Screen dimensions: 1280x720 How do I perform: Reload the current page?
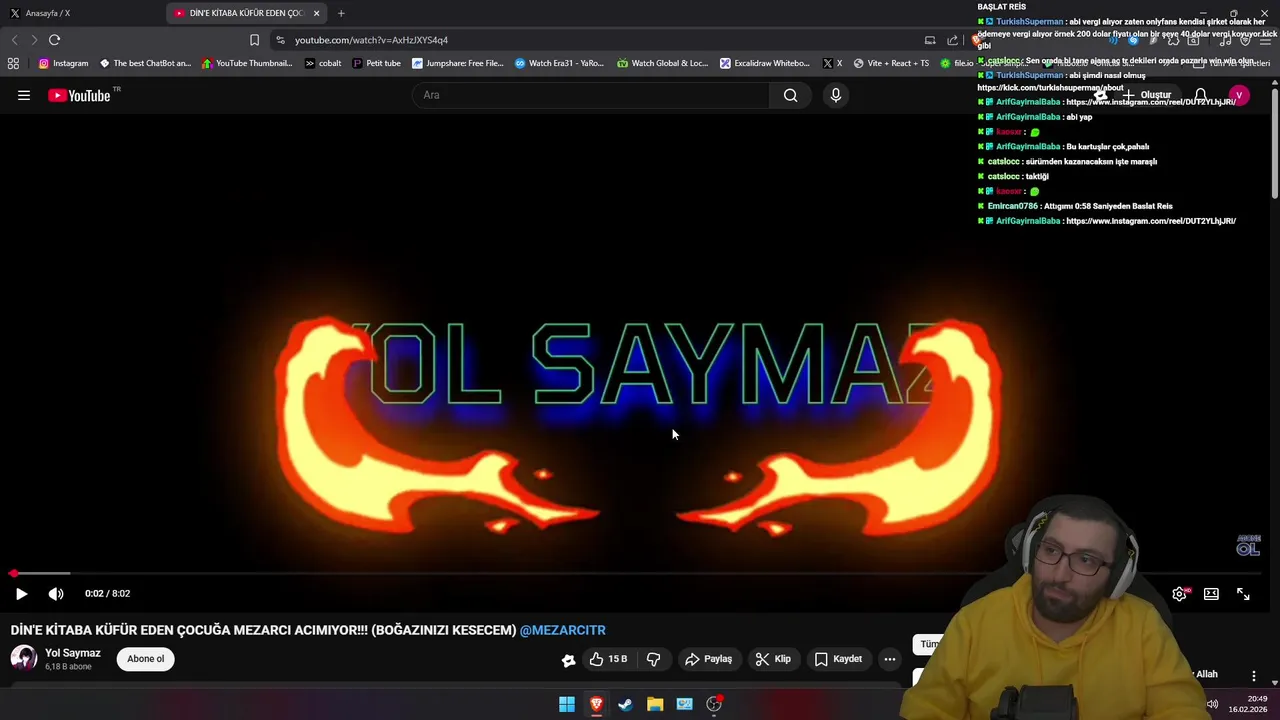click(54, 40)
